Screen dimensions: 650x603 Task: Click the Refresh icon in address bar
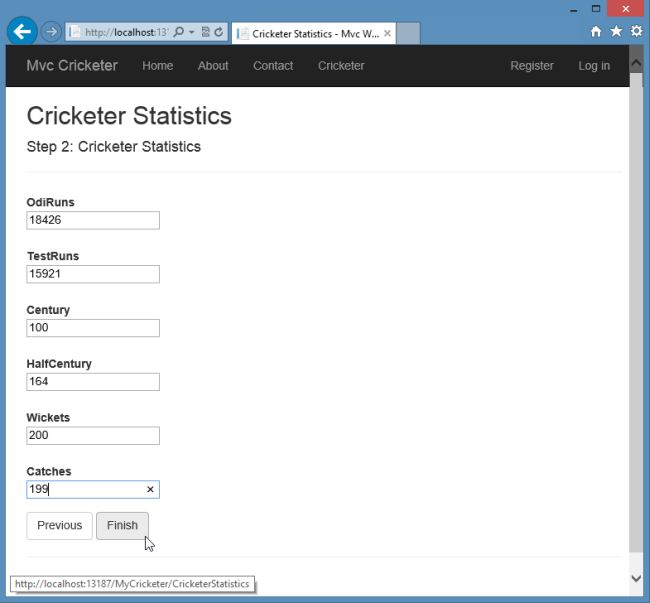pyautogui.click(x=219, y=32)
